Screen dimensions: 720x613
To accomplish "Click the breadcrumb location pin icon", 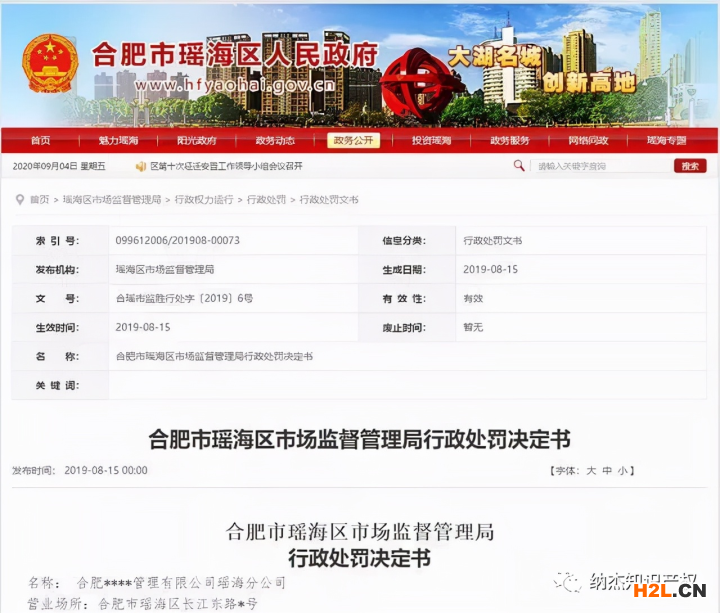I will 19,200.
